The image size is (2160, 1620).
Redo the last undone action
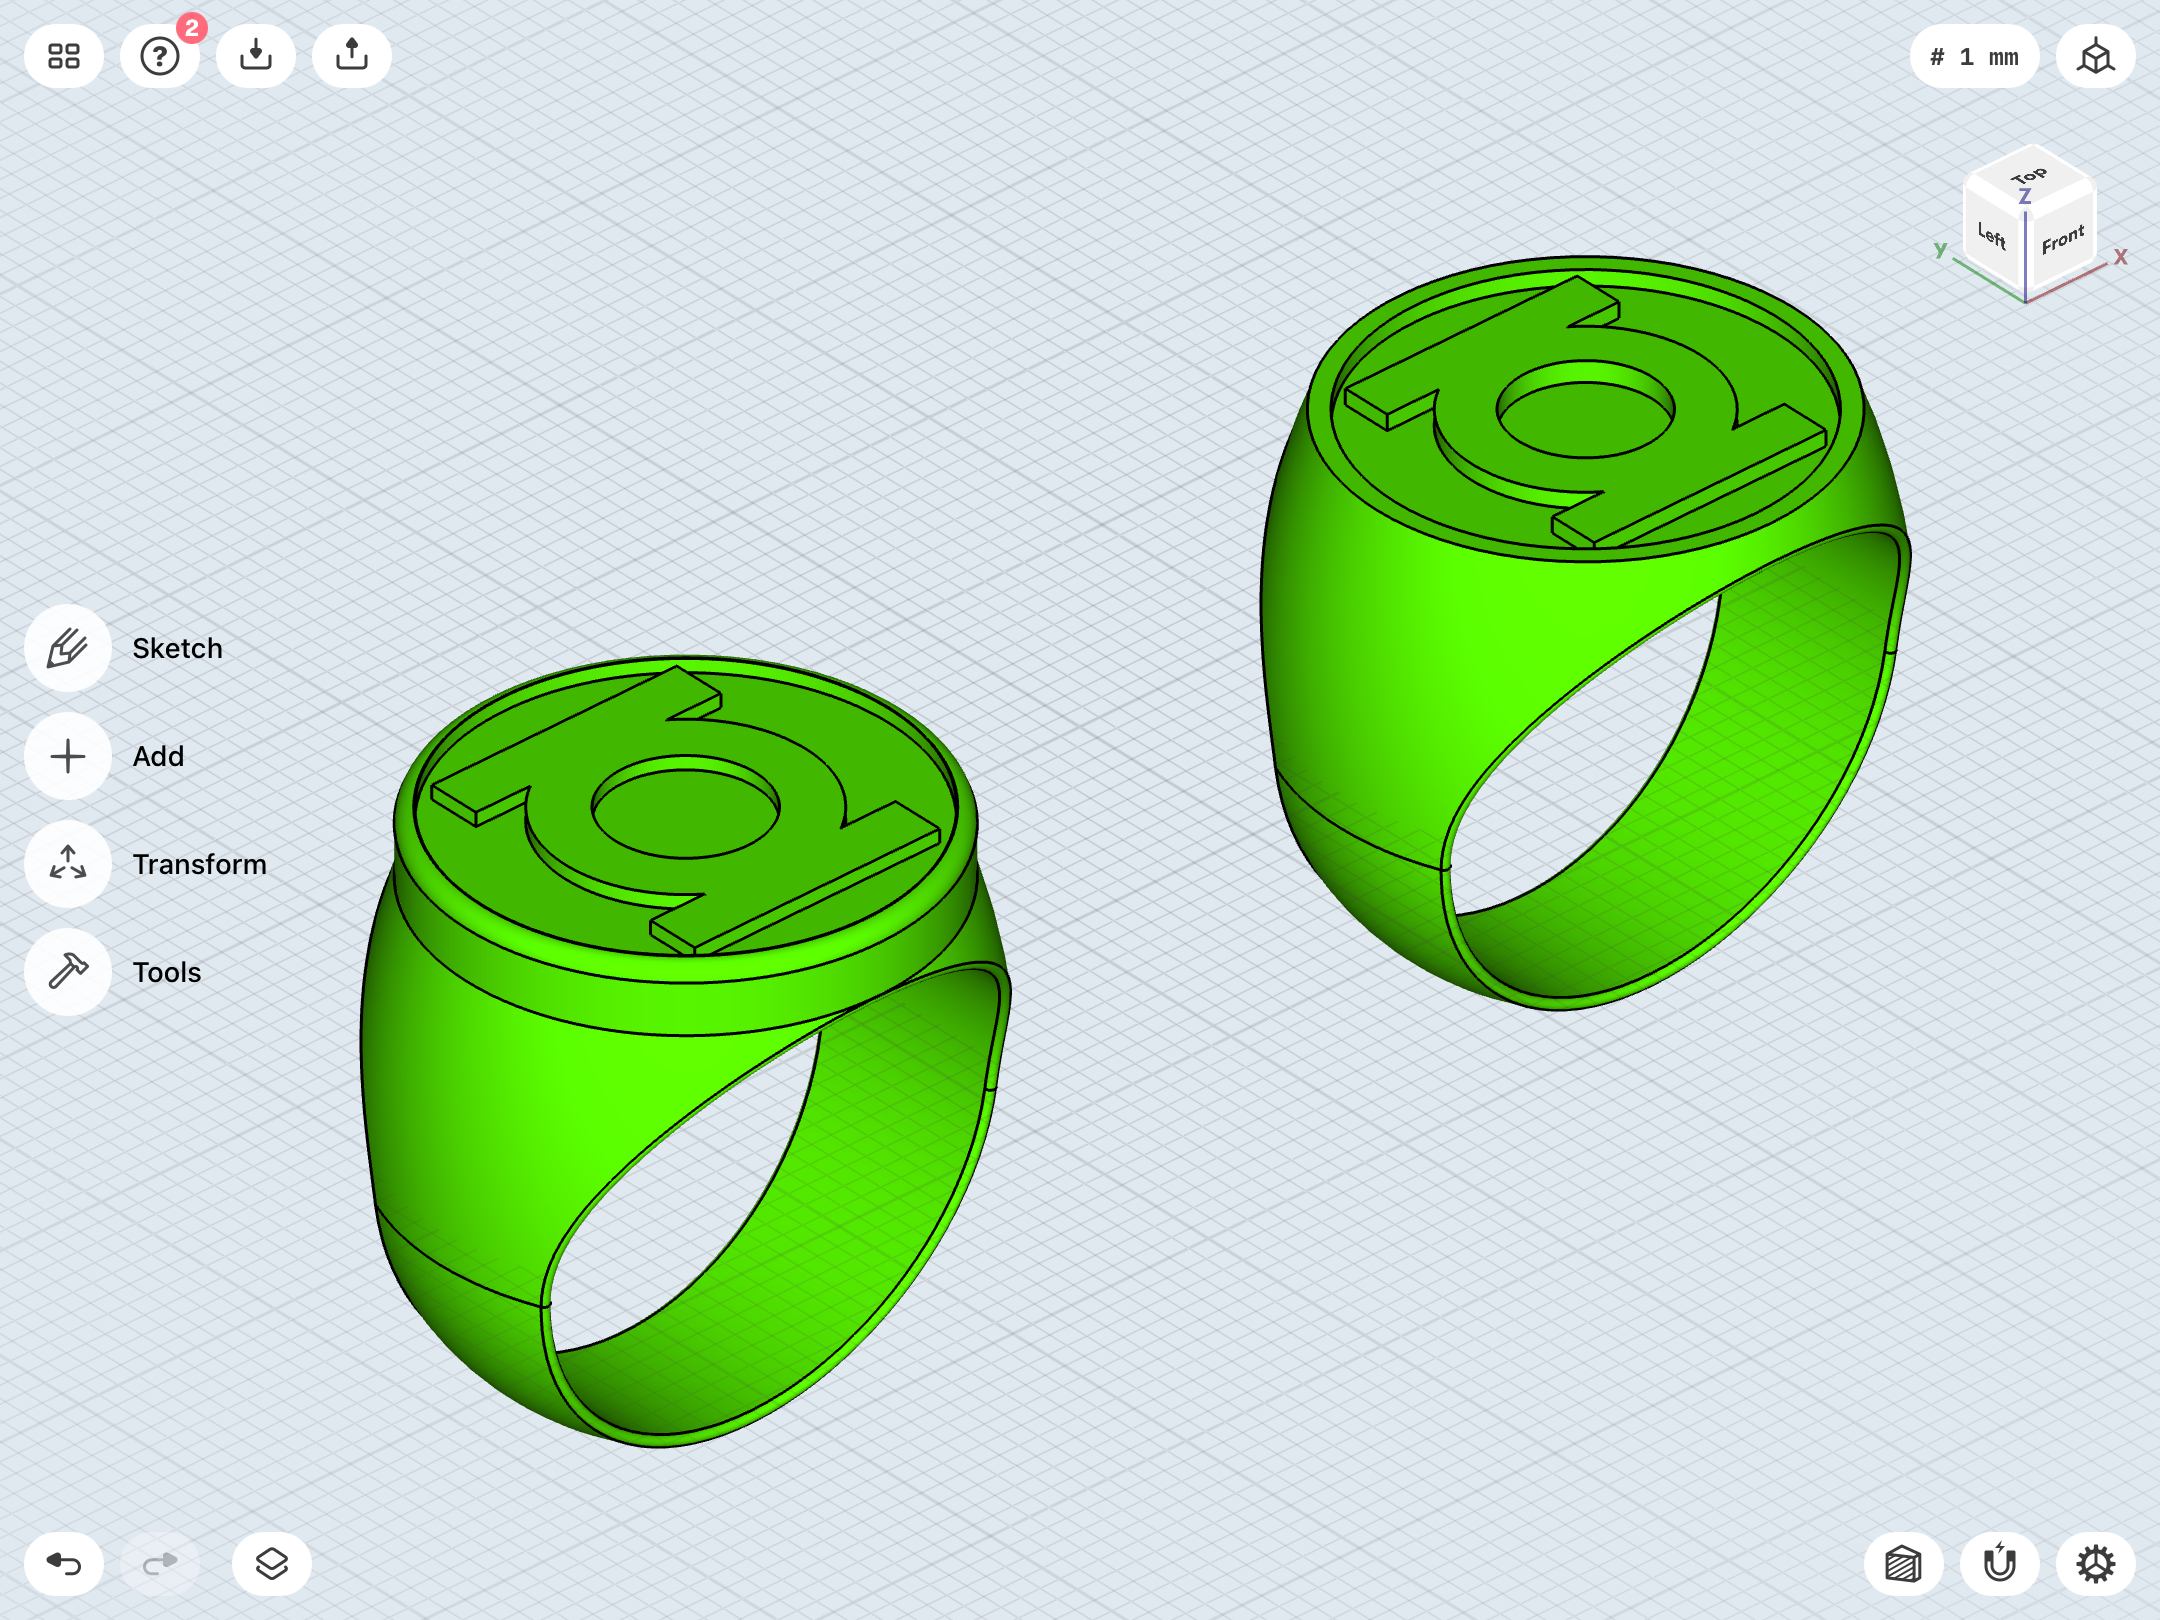[160, 1564]
